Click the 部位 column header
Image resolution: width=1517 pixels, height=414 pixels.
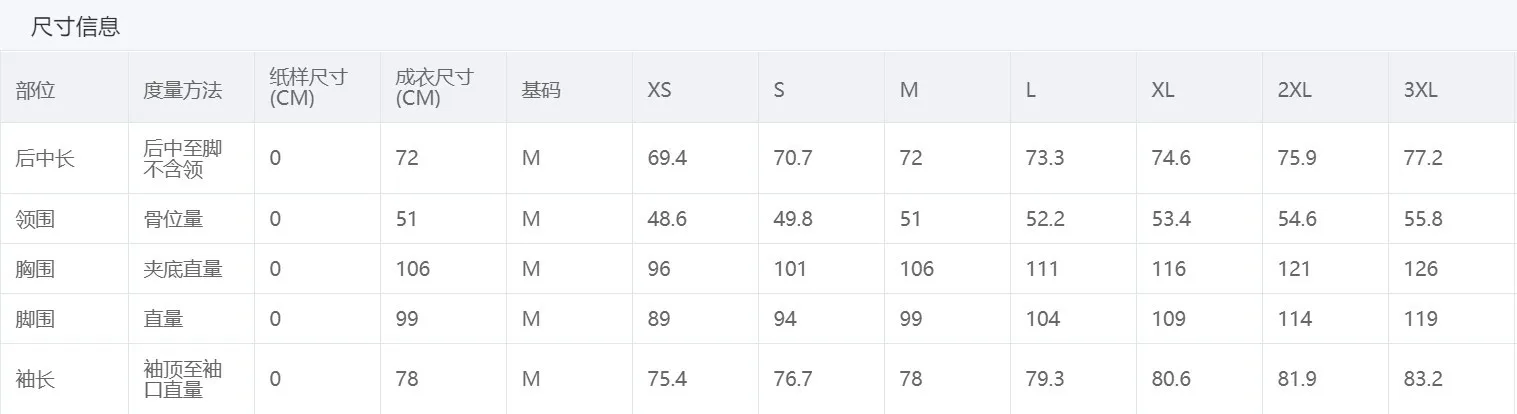pos(36,90)
